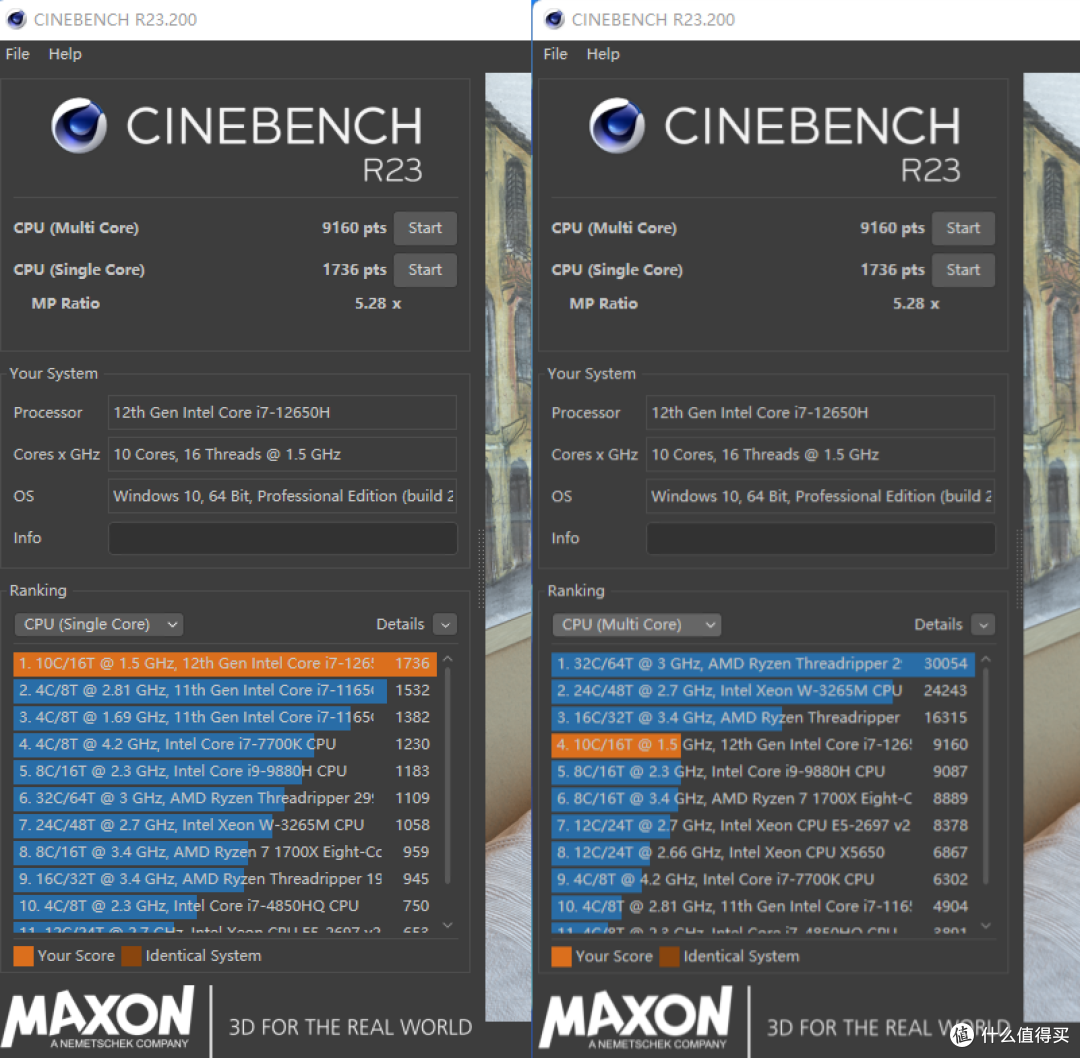
Task: Select i7-12650H row scoring 9160
Action: pyautogui.click(x=763, y=744)
